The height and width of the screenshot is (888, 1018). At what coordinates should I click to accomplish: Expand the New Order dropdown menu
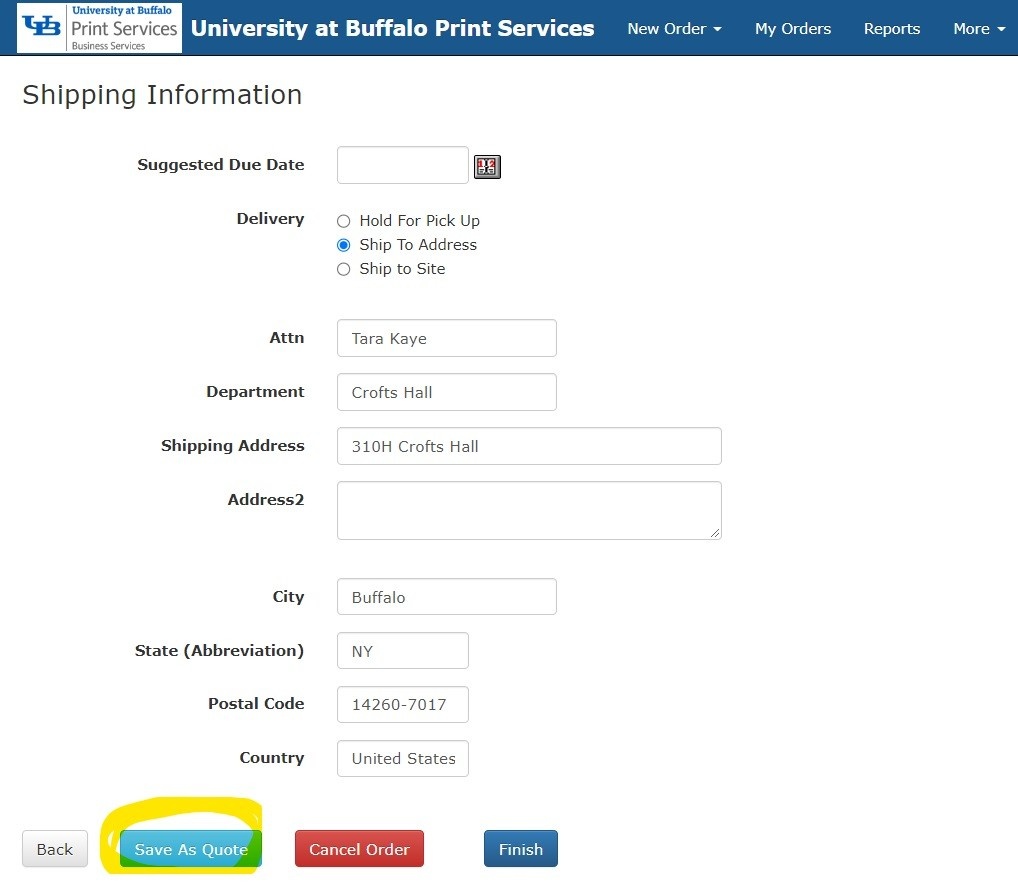(x=674, y=29)
